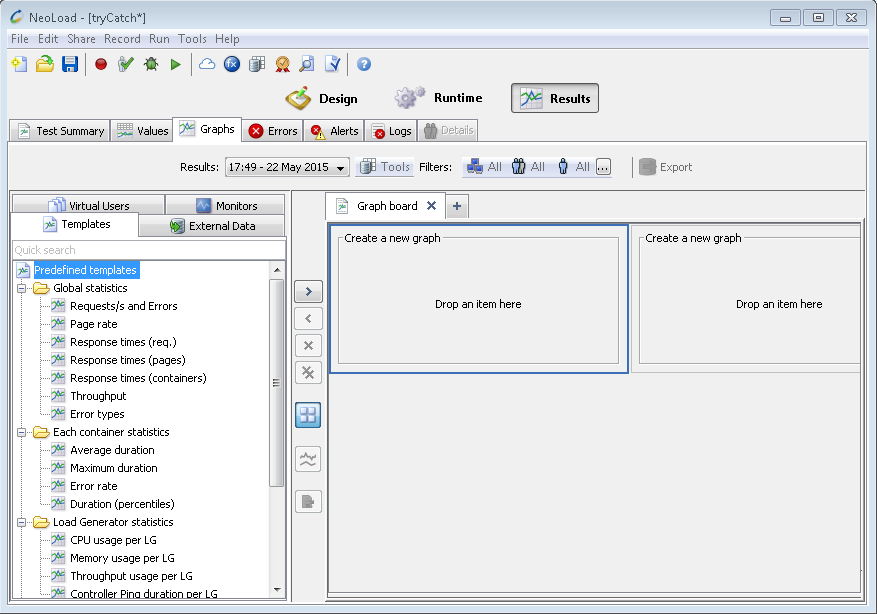Screen dimensions: 877x614
Task: Click the Tools button next to Results
Action: click(x=385, y=167)
